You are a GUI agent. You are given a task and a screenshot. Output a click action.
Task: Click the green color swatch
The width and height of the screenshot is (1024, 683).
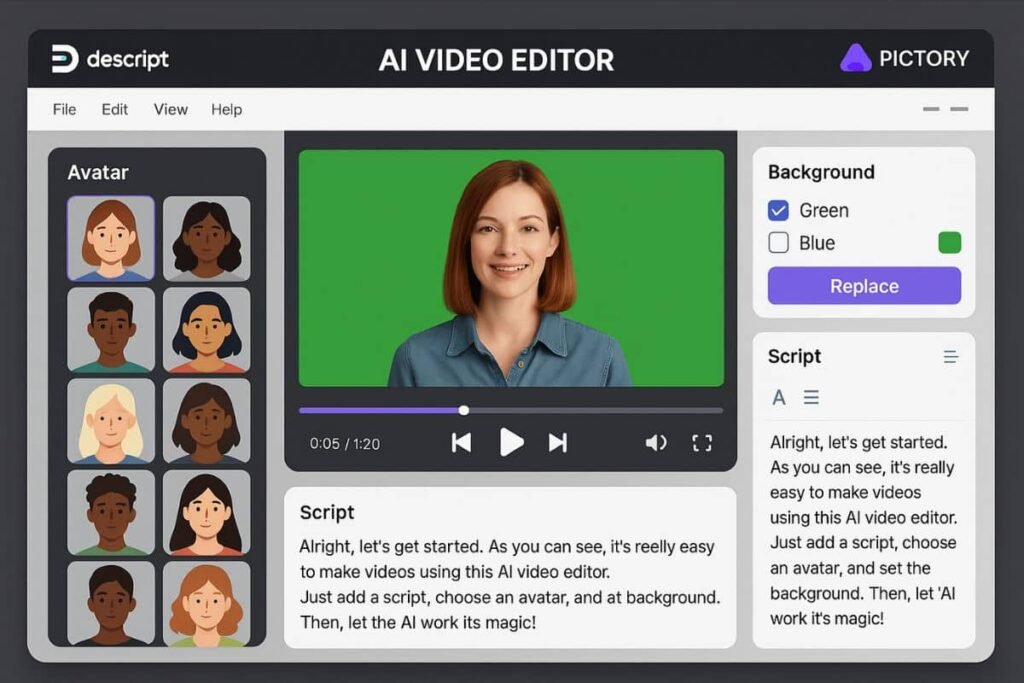click(x=949, y=243)
